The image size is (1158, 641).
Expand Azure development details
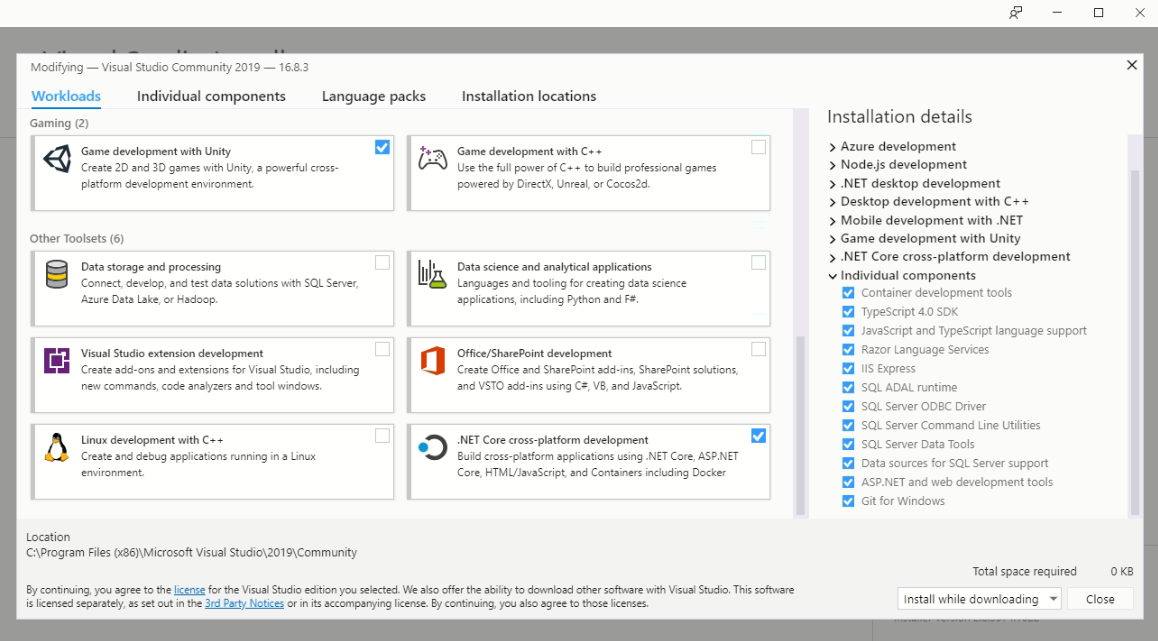832,147
